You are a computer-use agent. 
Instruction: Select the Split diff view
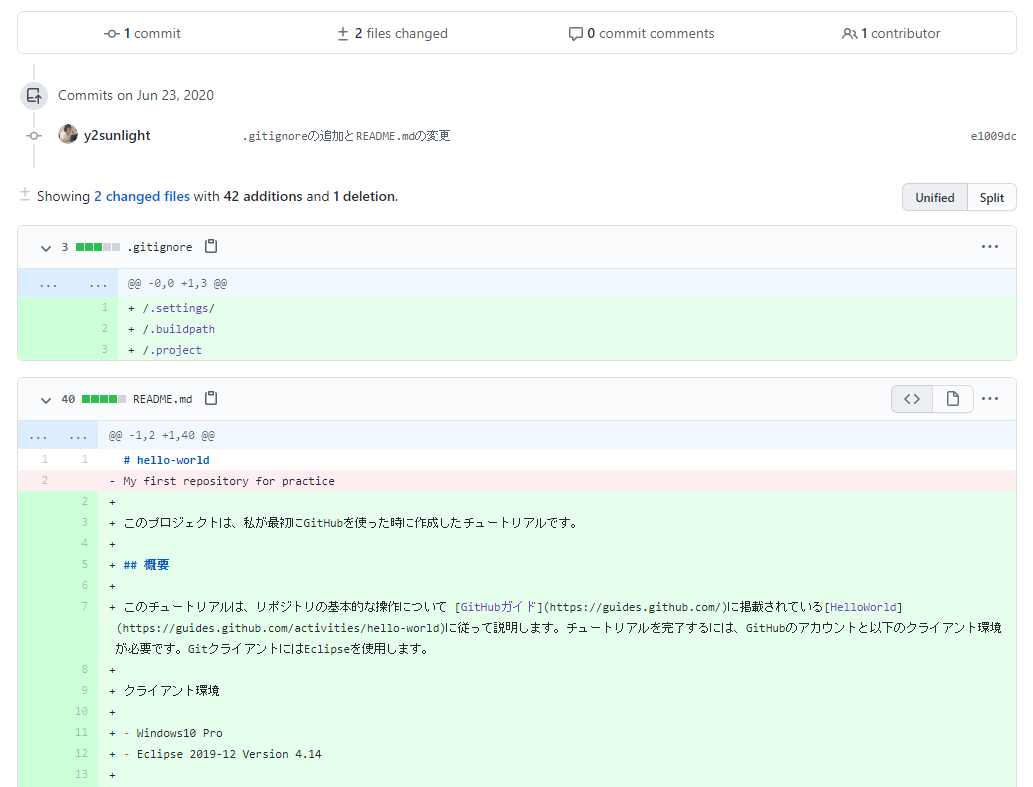tap(991, 197)
